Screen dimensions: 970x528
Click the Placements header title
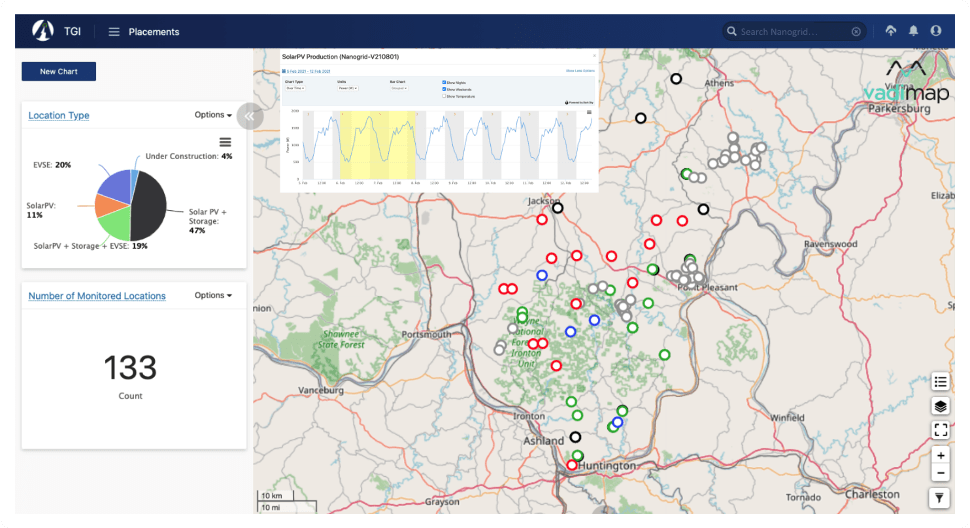[x=153, y=32]
